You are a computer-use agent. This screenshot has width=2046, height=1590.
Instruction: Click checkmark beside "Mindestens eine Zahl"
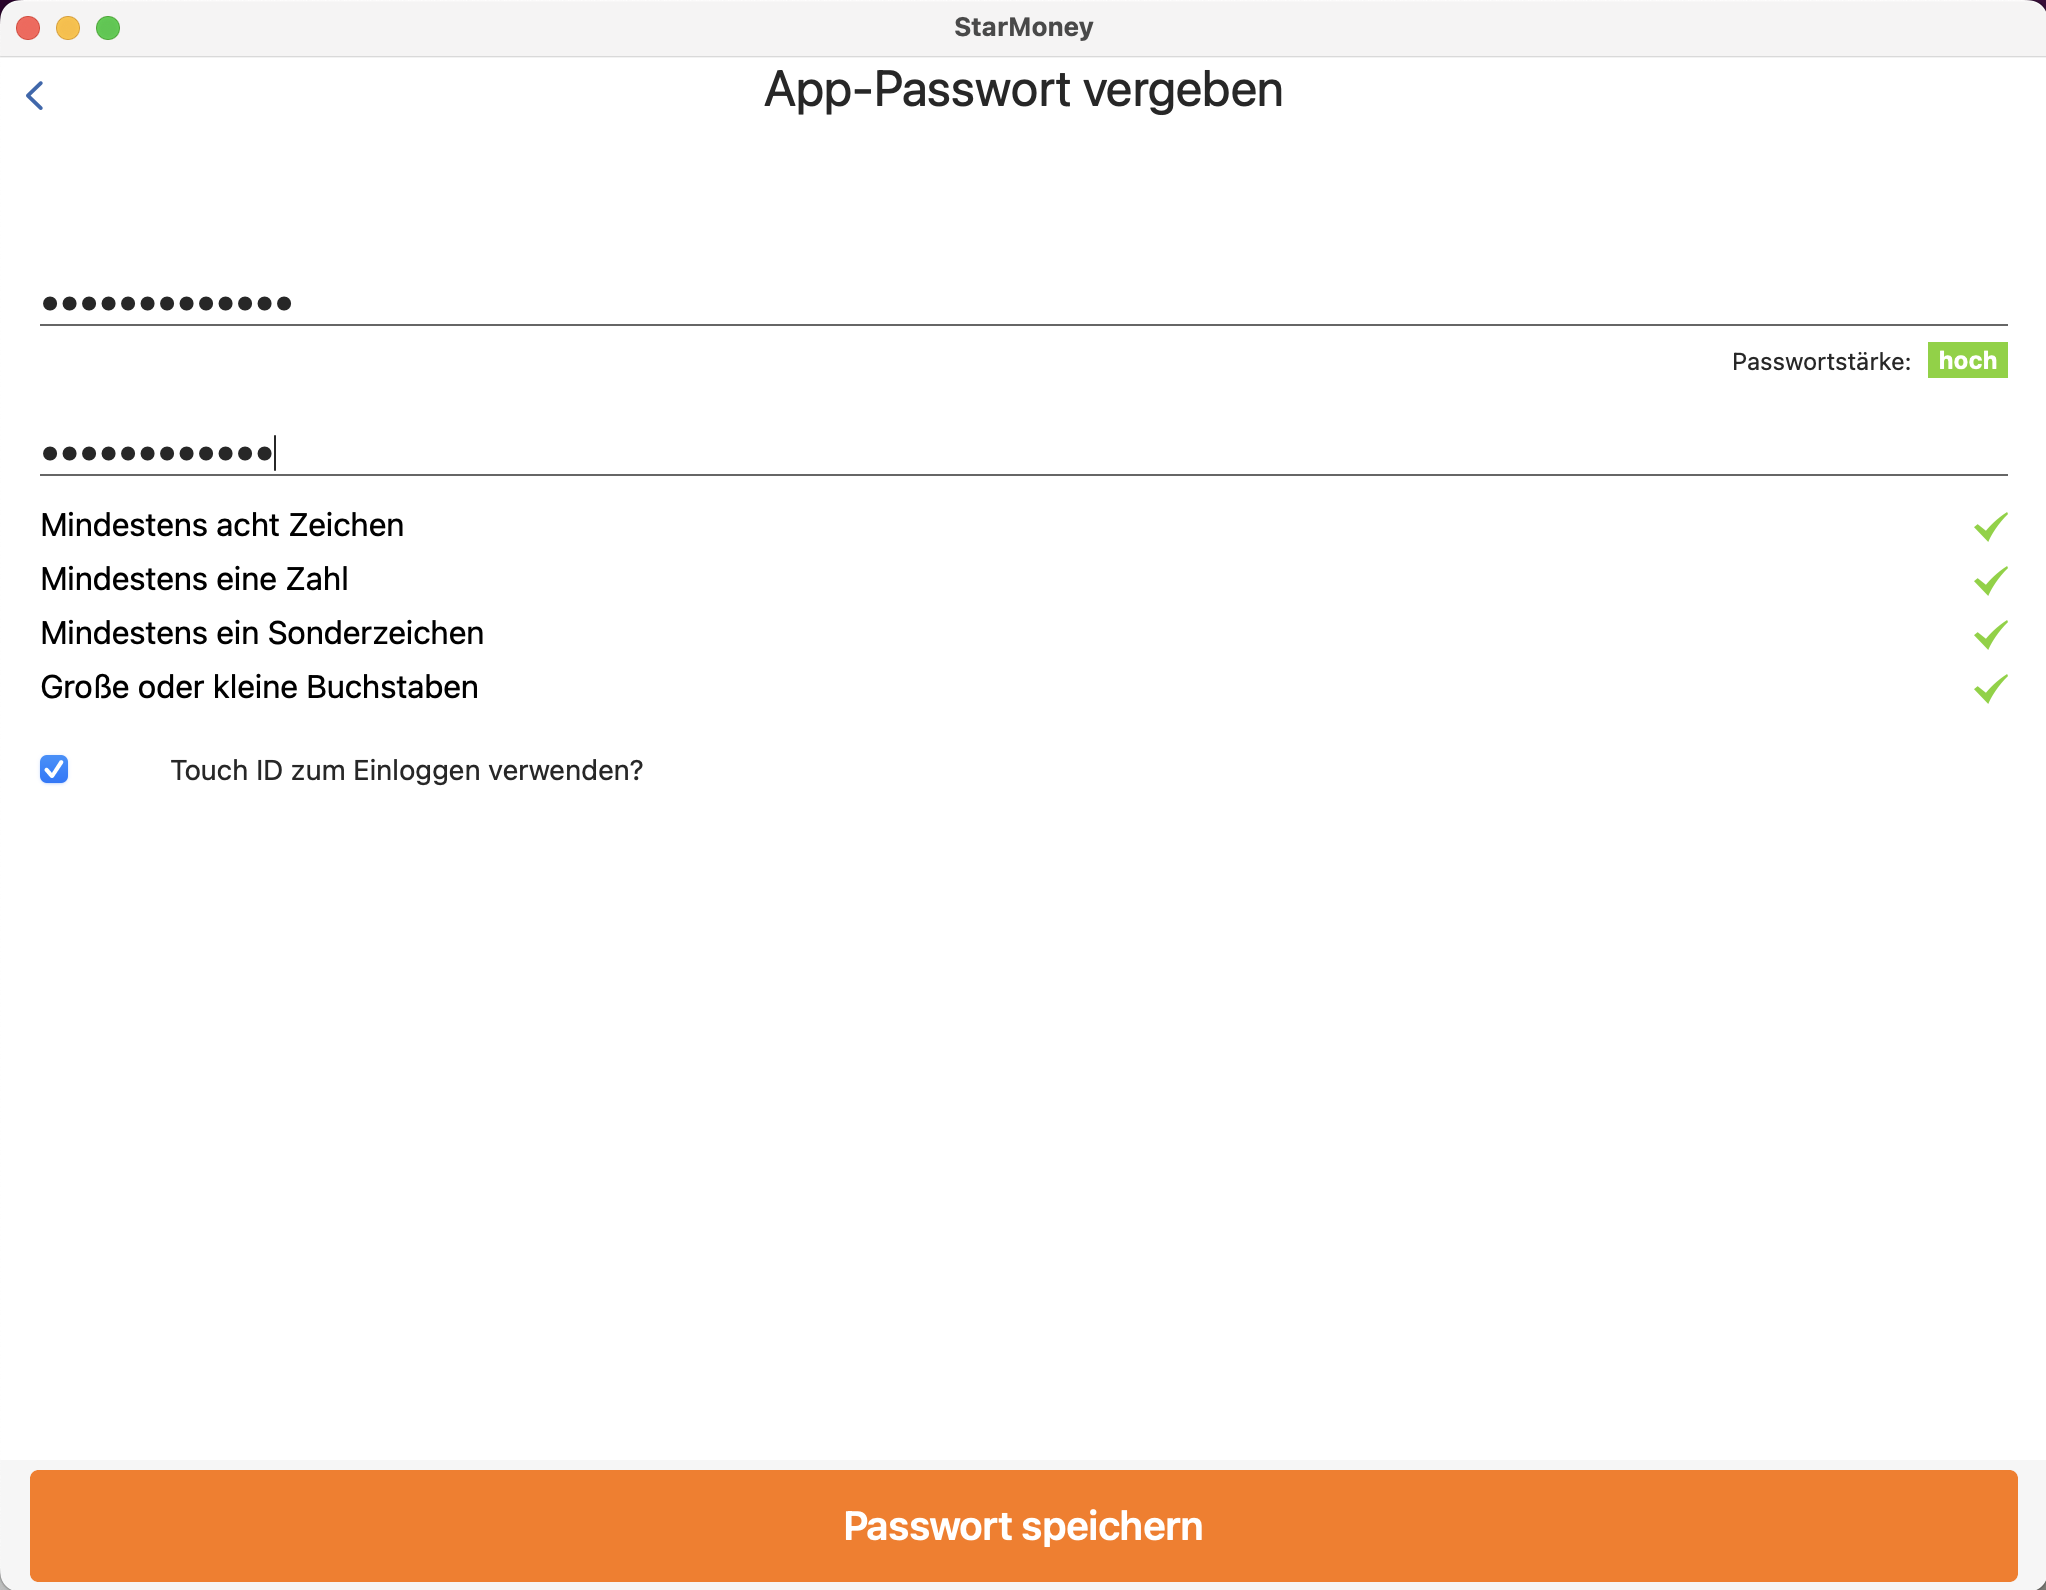(1990, 580)
